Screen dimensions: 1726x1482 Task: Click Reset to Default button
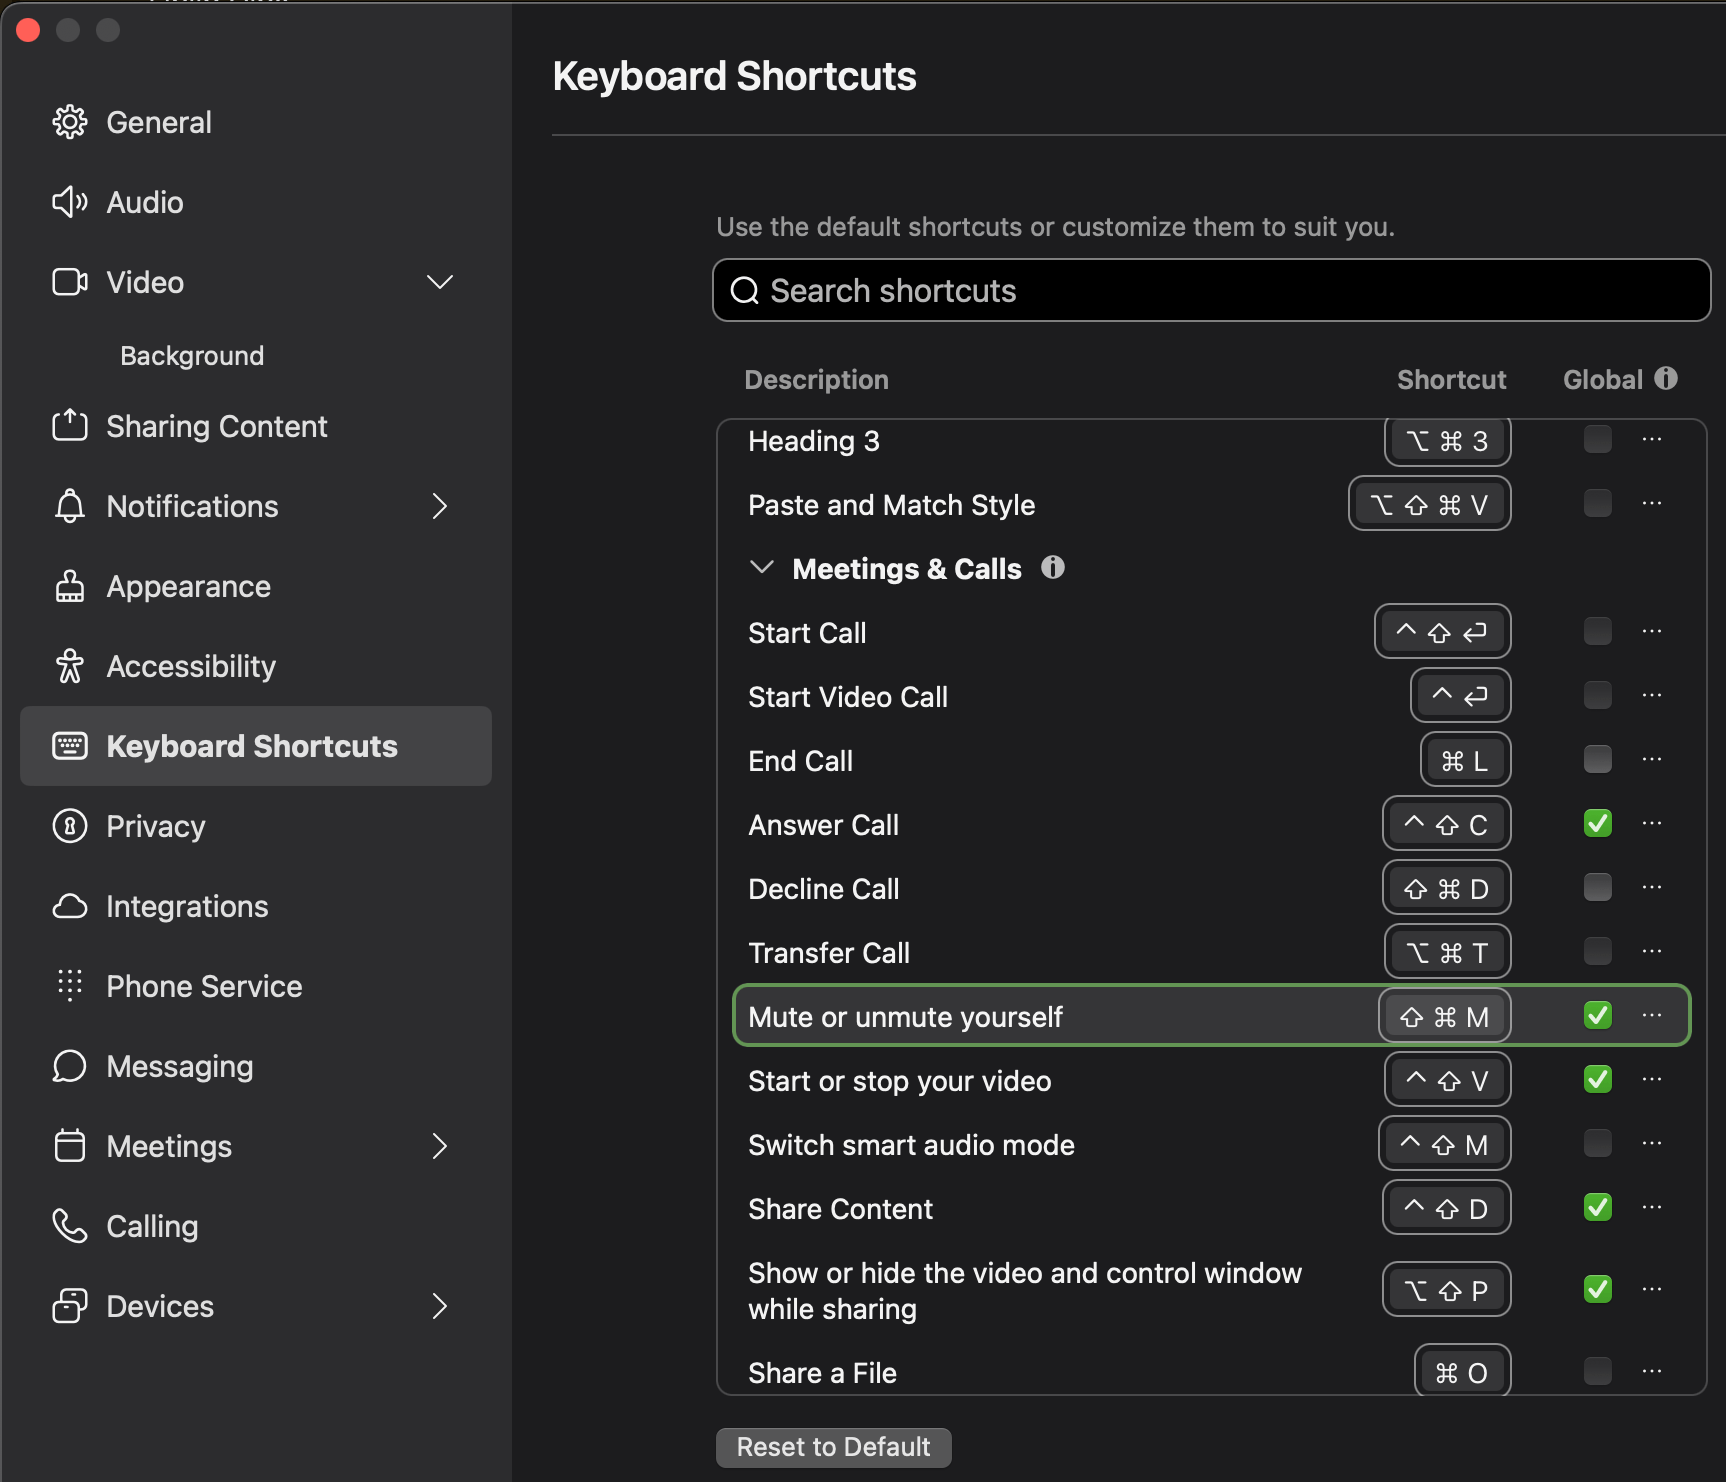pos(833,1447)
